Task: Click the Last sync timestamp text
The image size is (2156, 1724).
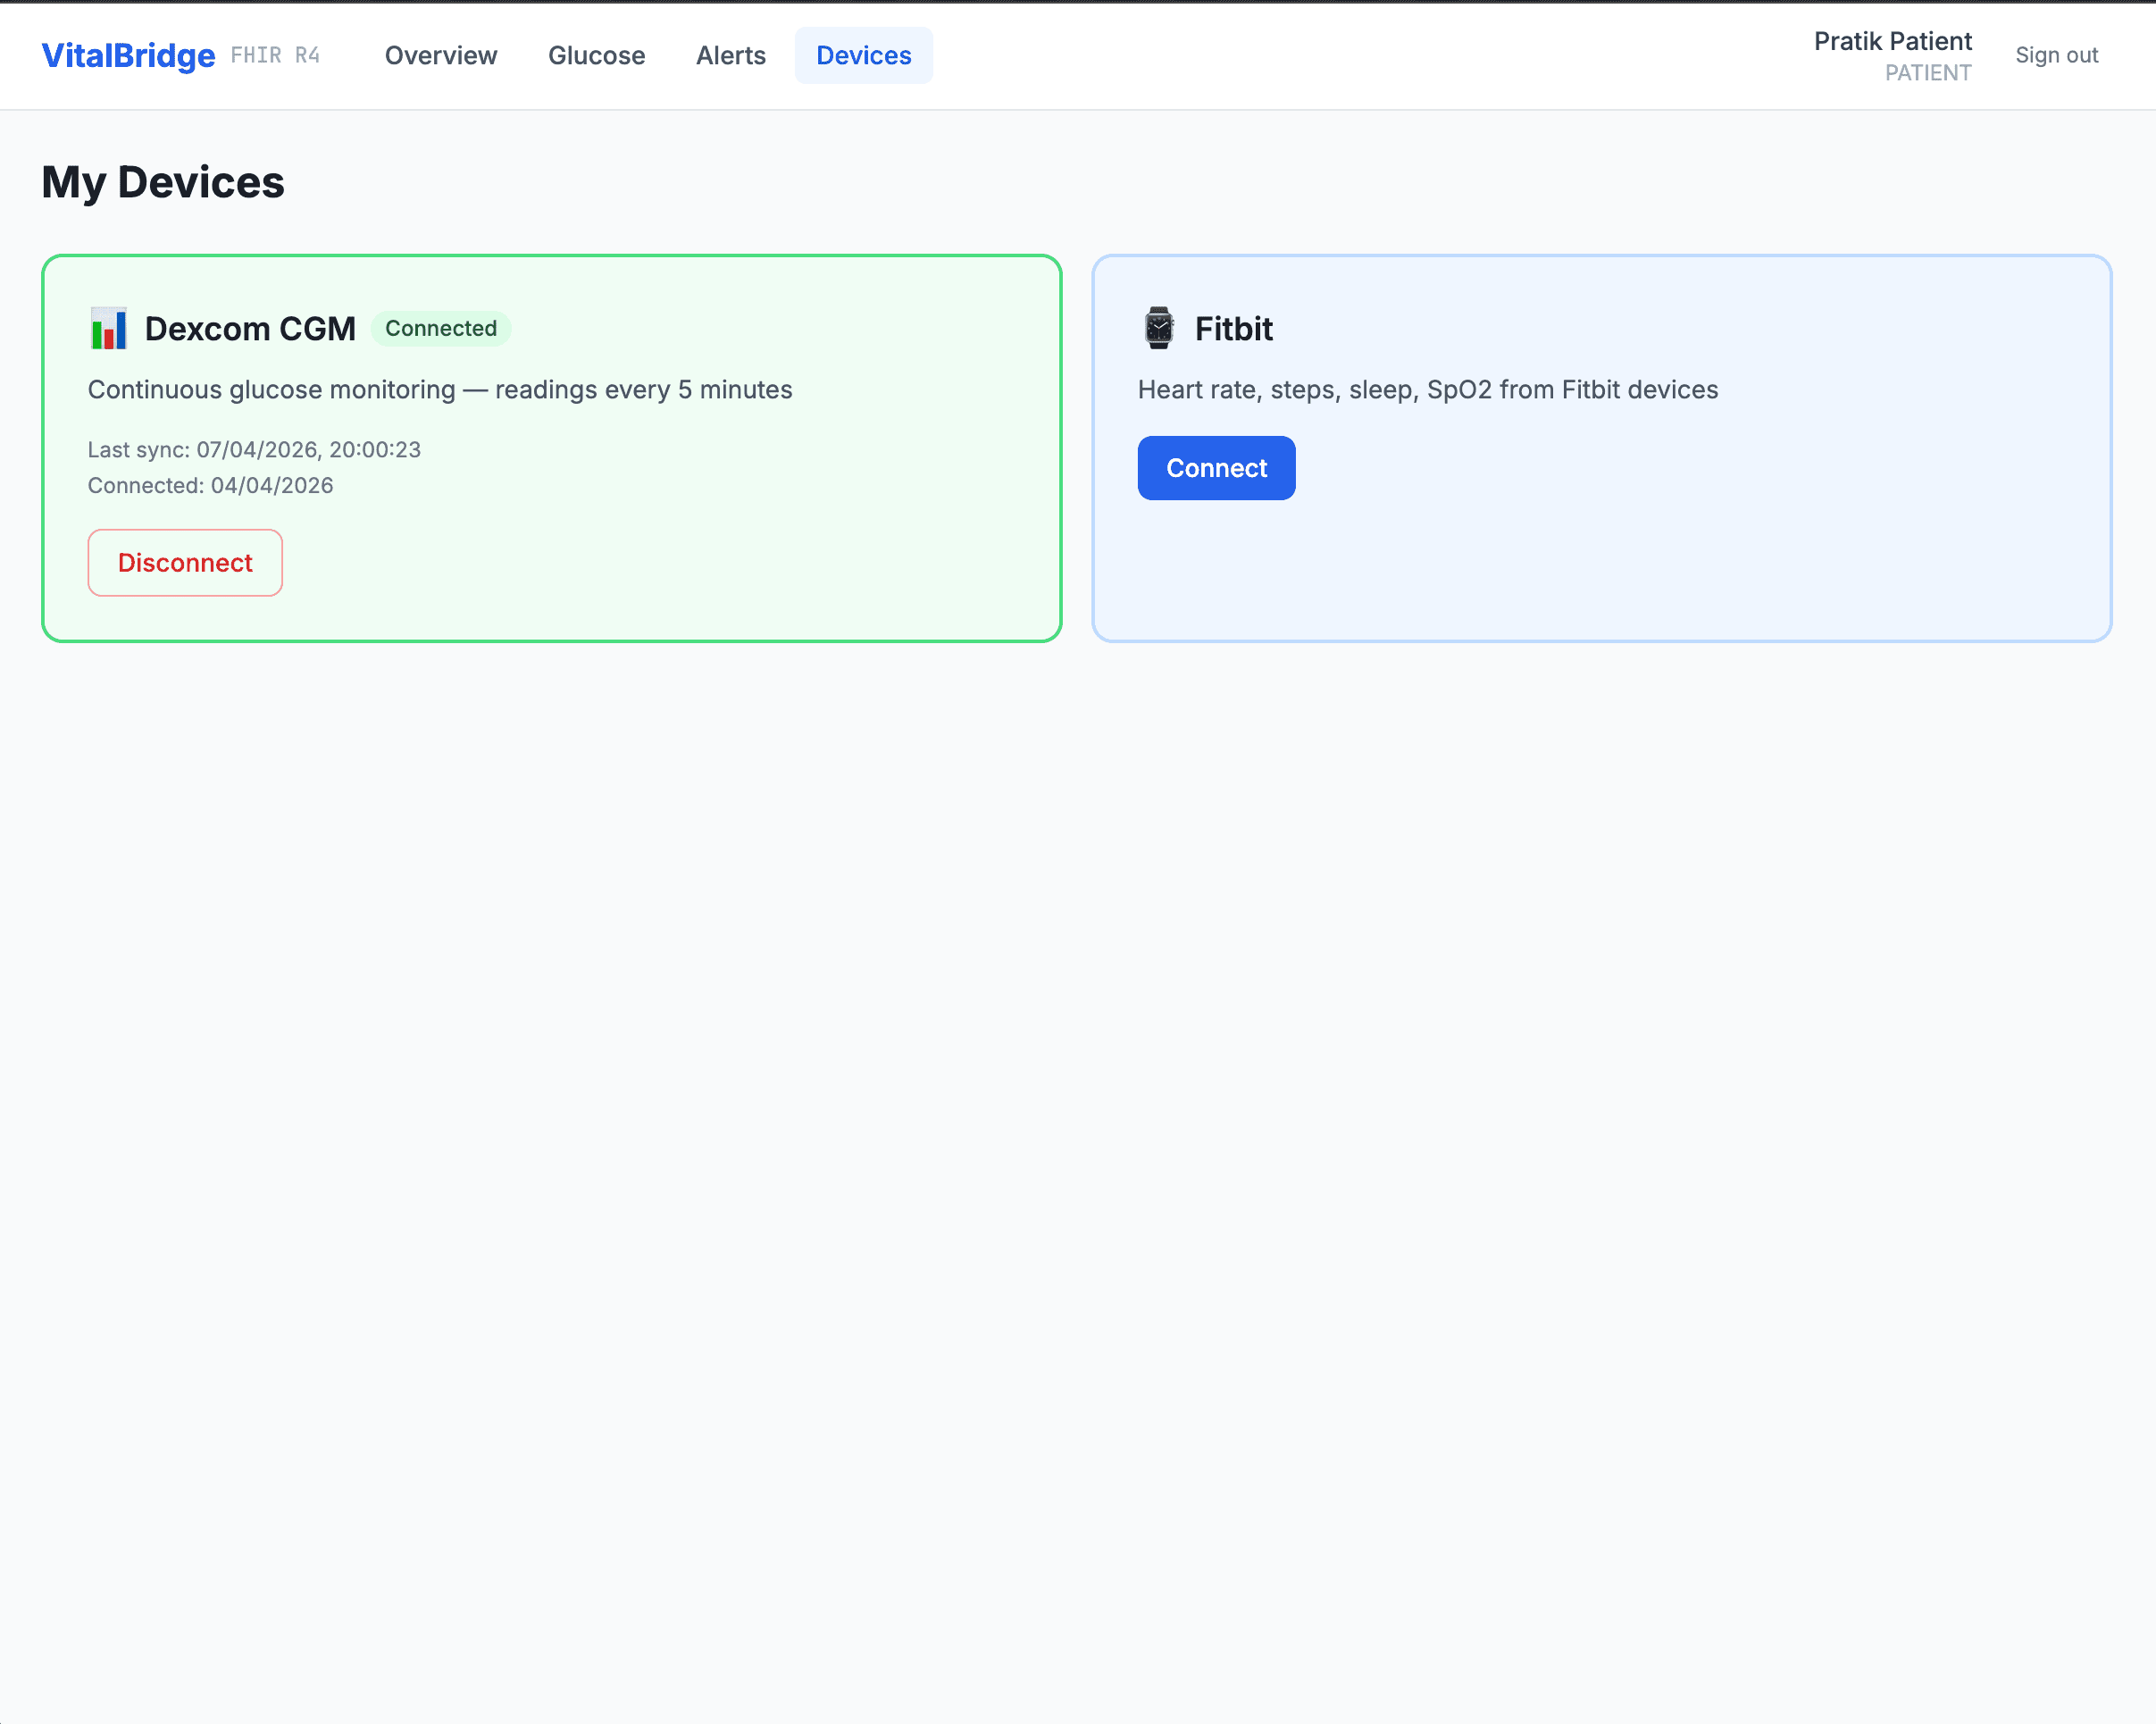Action: click(254, 450)
